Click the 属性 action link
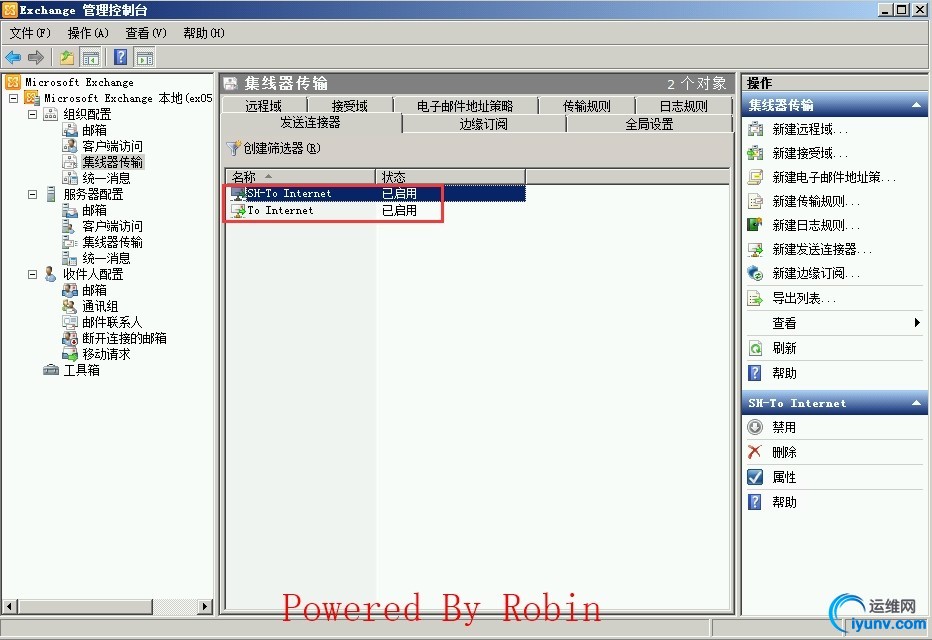 (x=784, y=477)
